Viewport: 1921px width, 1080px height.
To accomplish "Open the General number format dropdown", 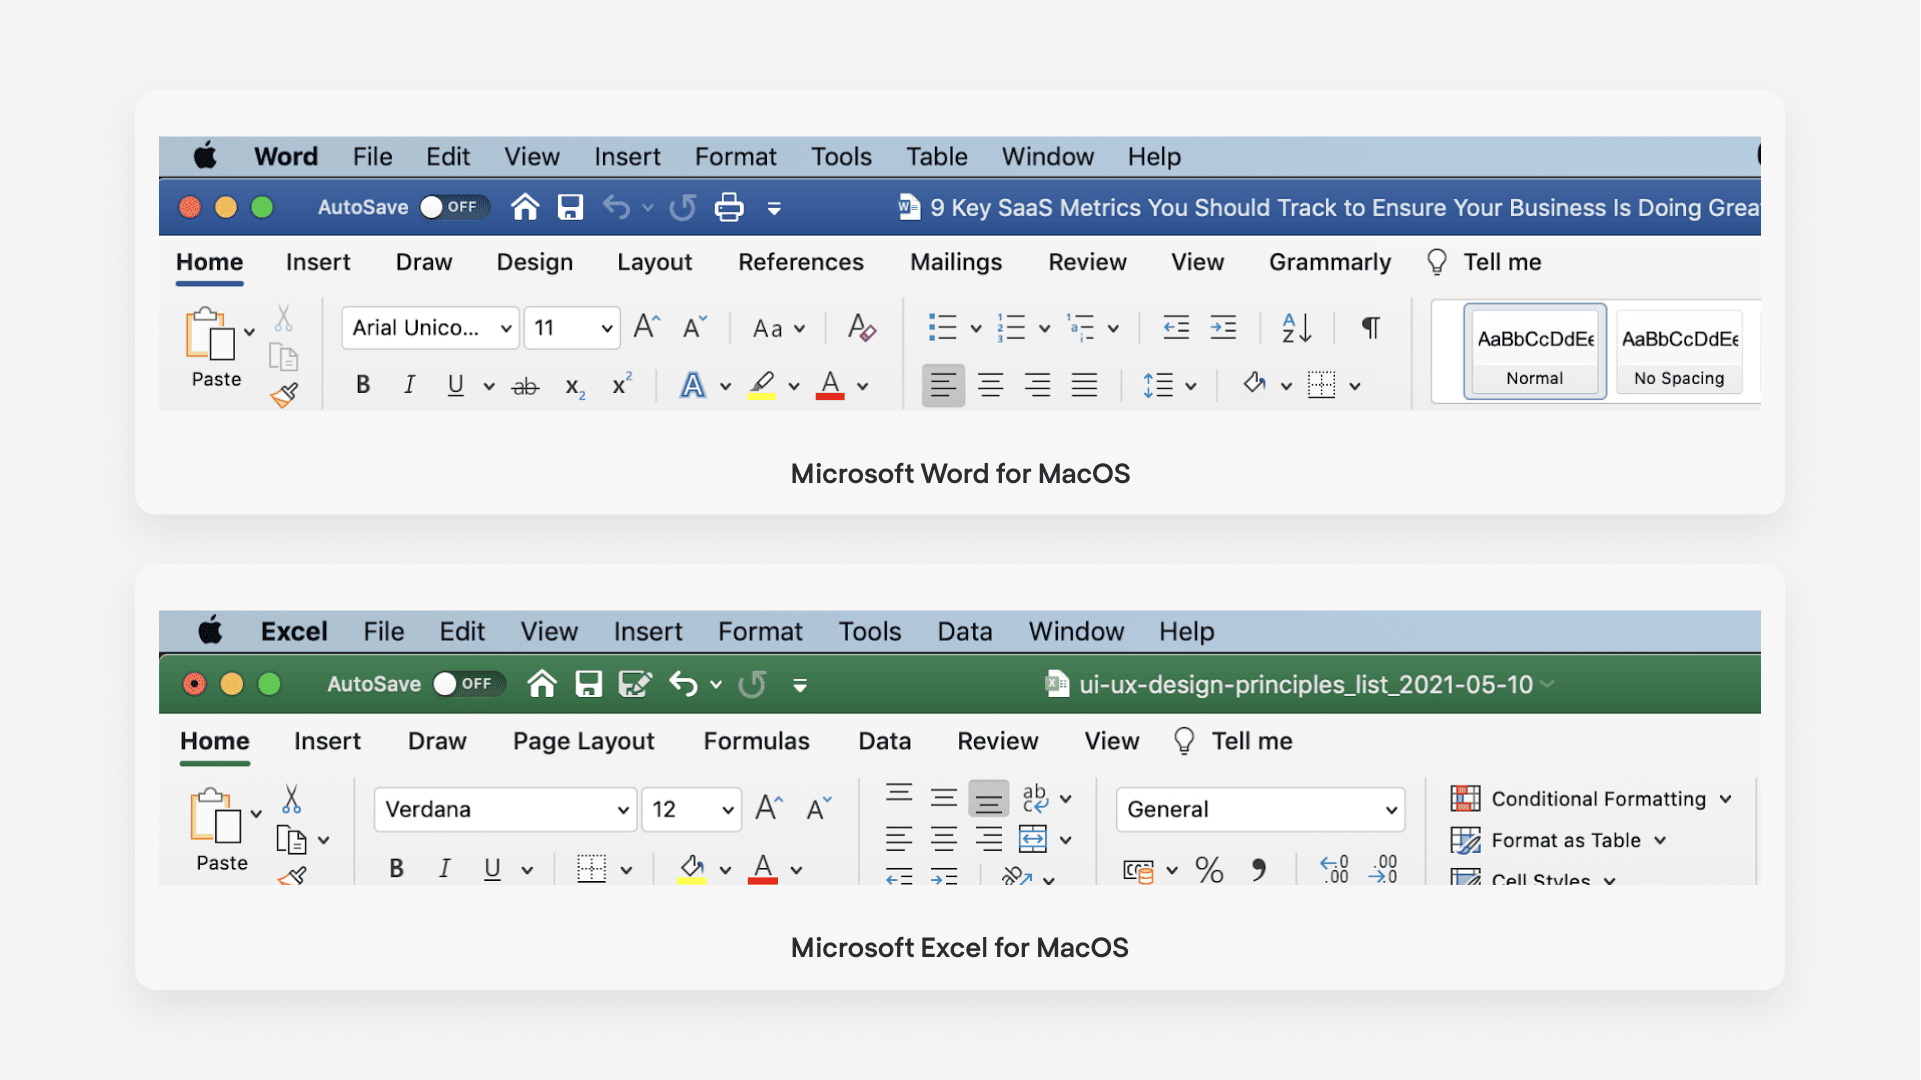I will [1390, 809].
